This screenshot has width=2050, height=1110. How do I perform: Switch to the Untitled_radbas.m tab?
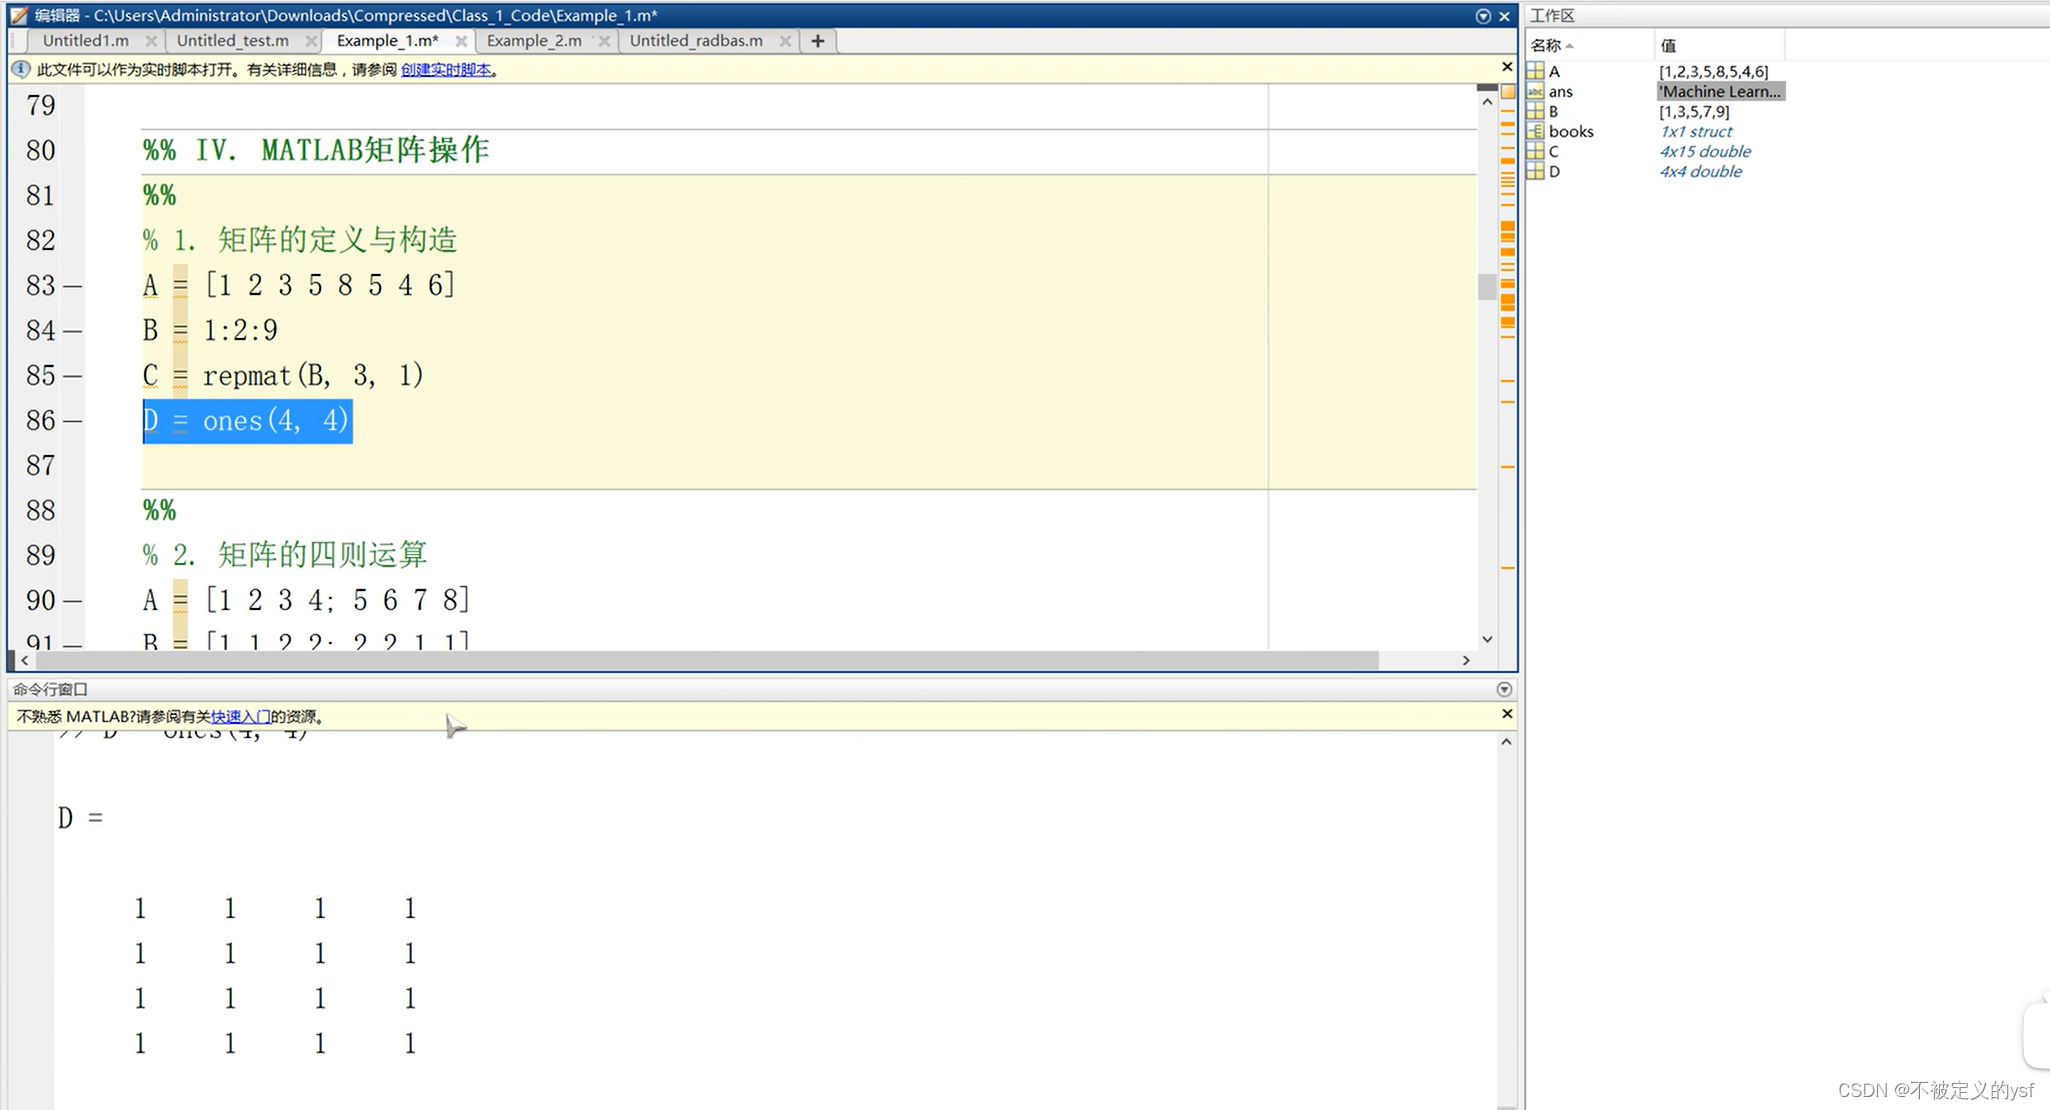pyautogui.click(x=696, y=41)
